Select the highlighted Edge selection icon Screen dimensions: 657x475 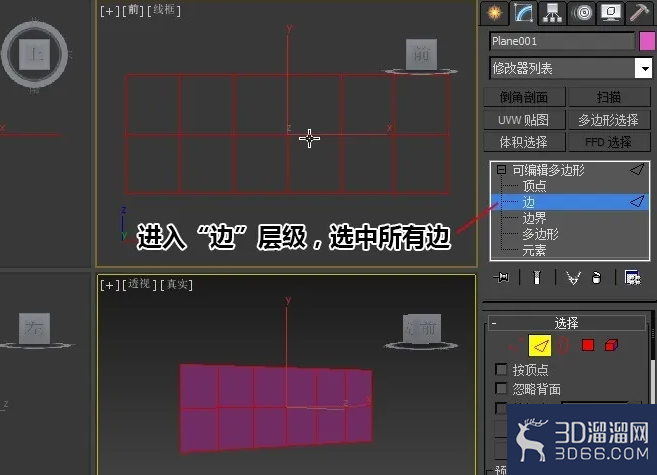(540, 346)
